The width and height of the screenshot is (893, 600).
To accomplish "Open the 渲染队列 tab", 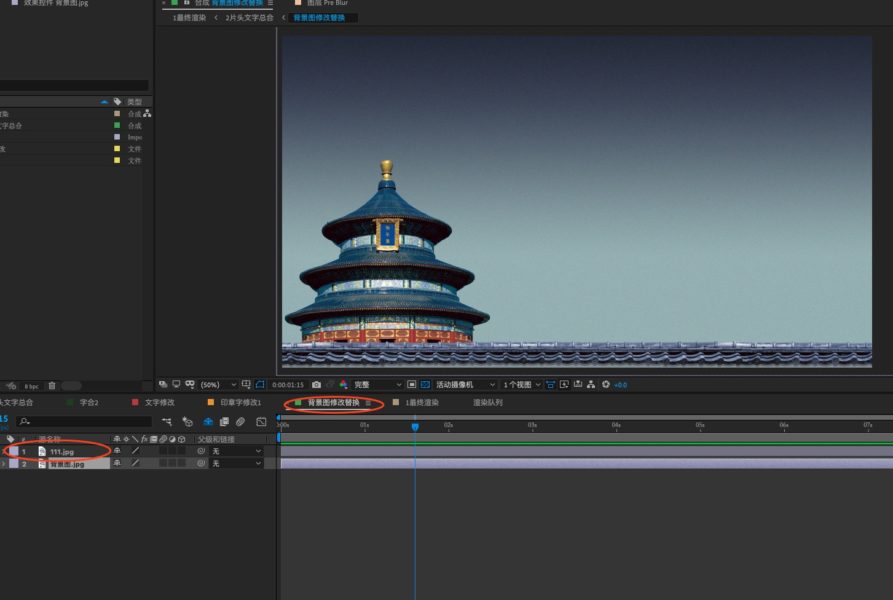I will (488, 402).
